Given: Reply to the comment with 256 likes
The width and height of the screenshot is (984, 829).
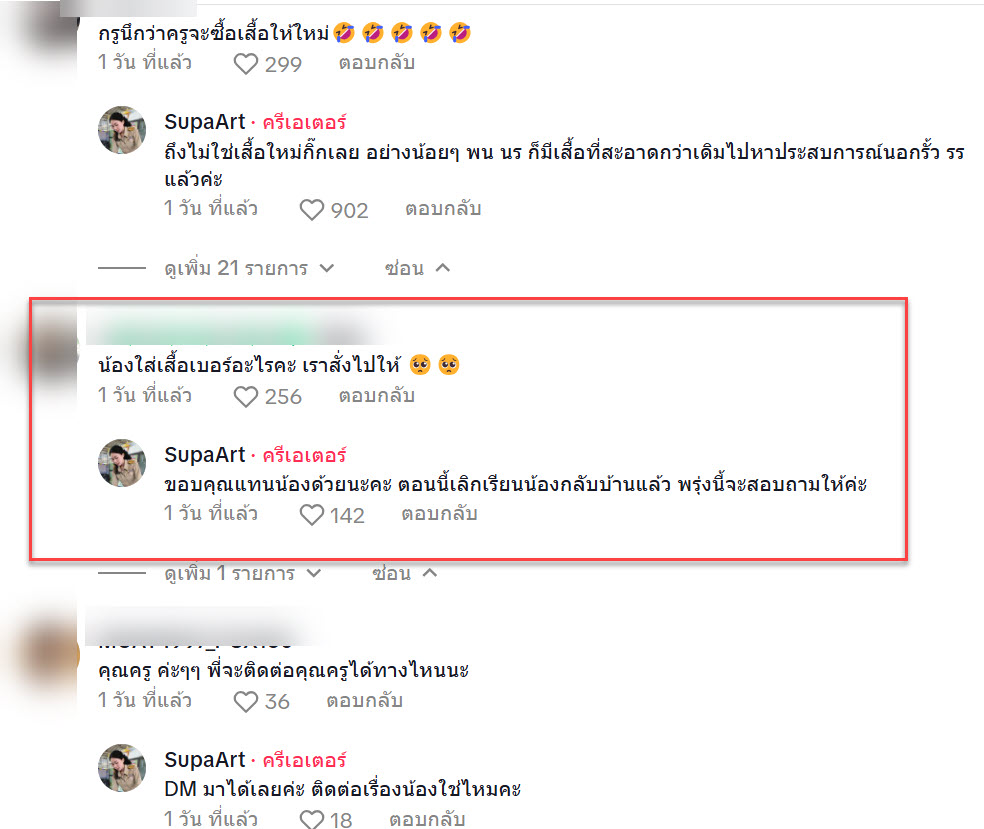Looking at the screenshot, I should [377, 395].
